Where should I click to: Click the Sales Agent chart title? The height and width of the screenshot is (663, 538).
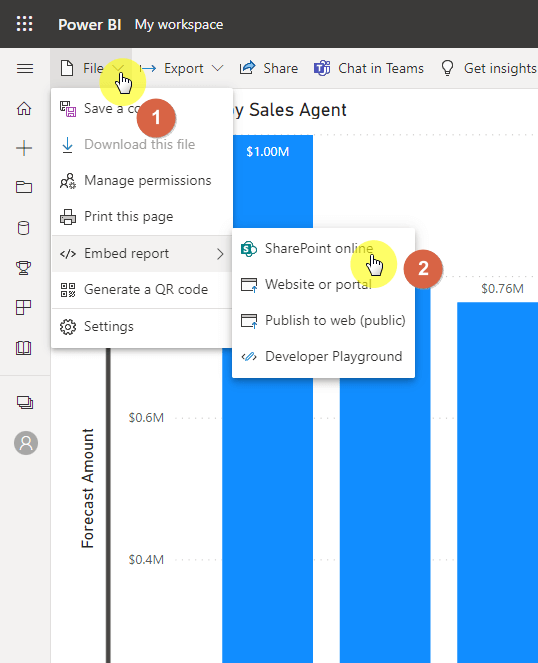click(290, 110)
